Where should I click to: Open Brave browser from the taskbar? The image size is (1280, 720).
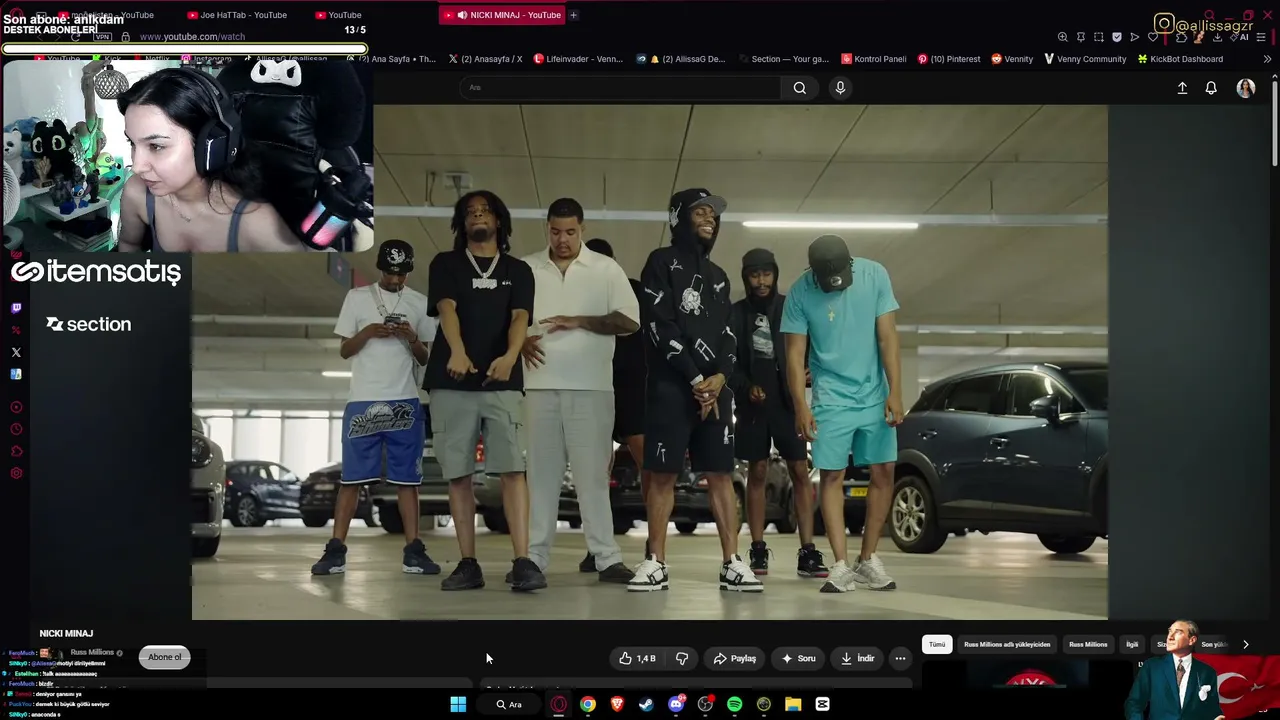[x=617, y=704]
